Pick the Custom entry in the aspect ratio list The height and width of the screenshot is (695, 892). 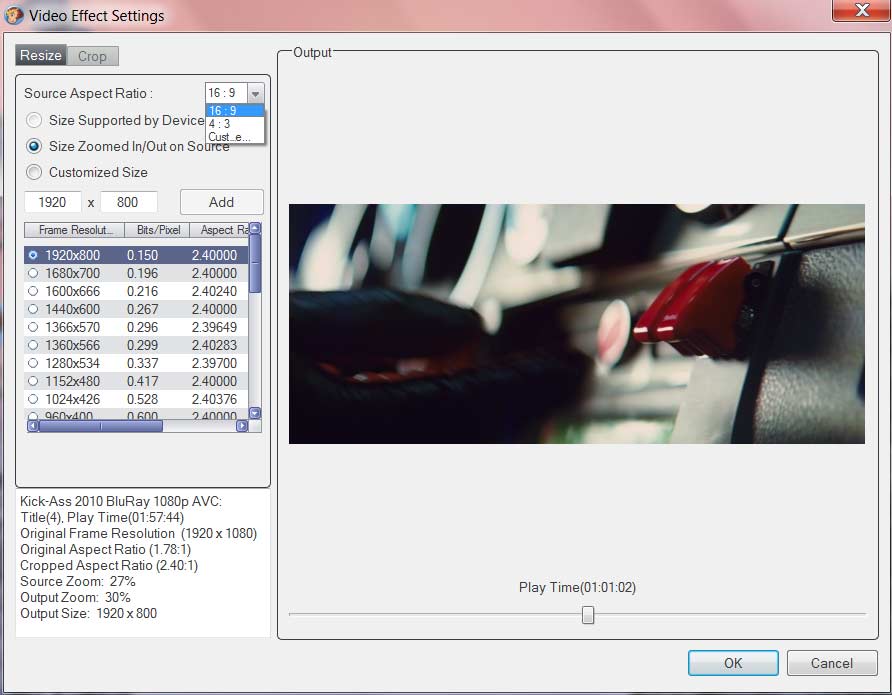tap(234, 136)
